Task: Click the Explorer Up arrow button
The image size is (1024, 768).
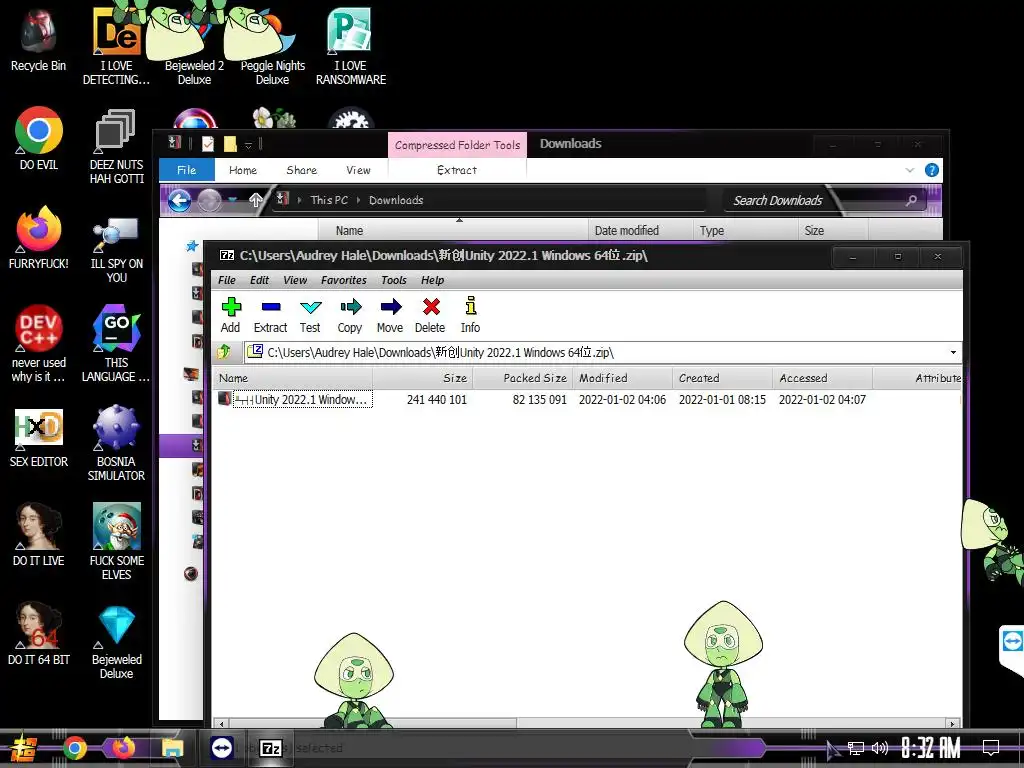Action: tap(256, 200)
